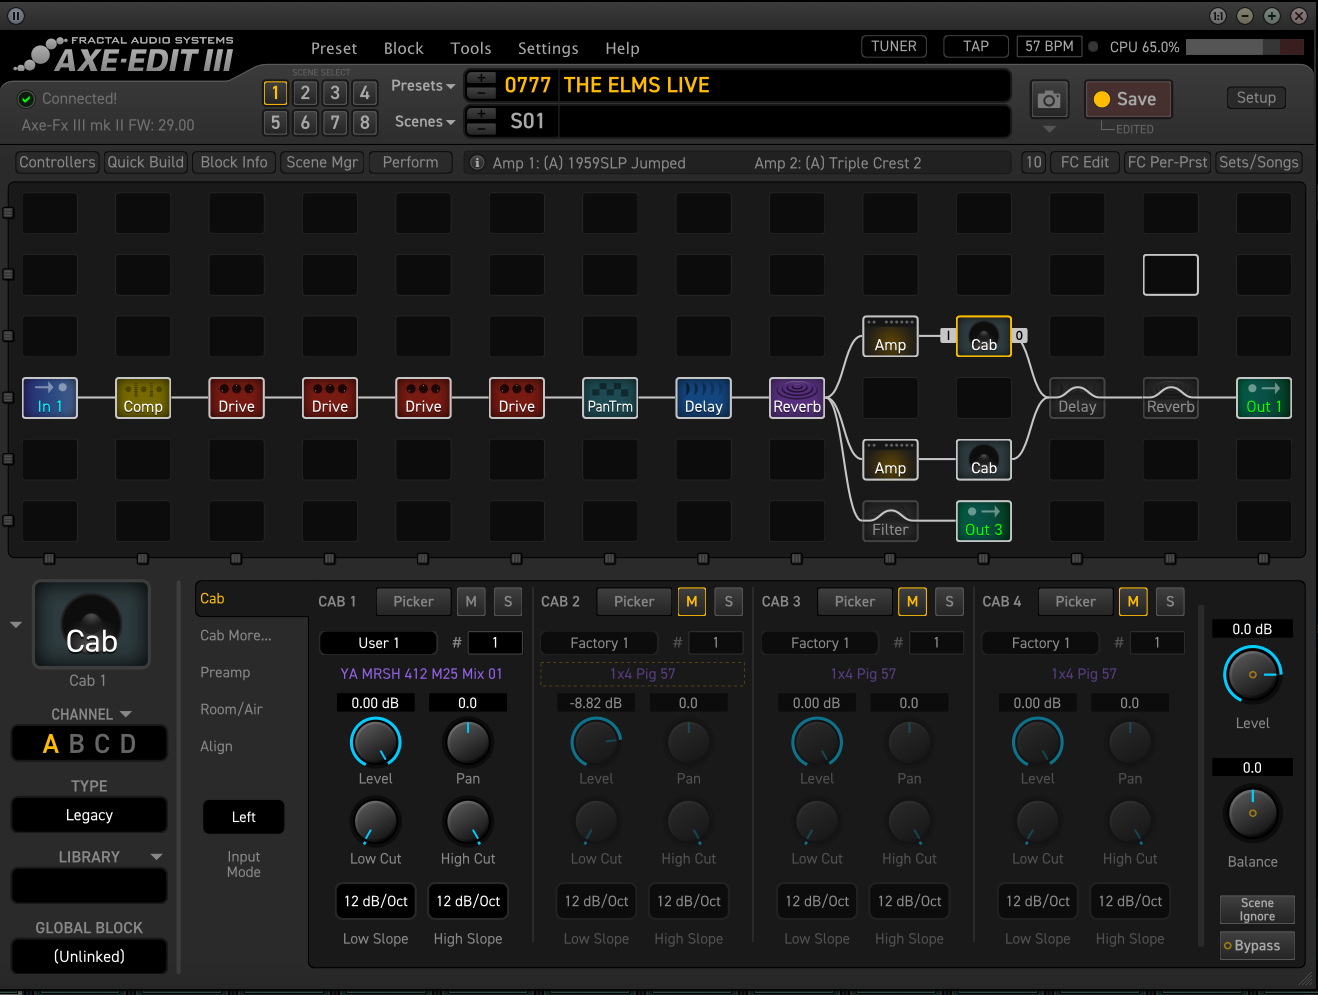Open the Cab More... page
Screen dimensions: 1318x995
click(236, 635)
